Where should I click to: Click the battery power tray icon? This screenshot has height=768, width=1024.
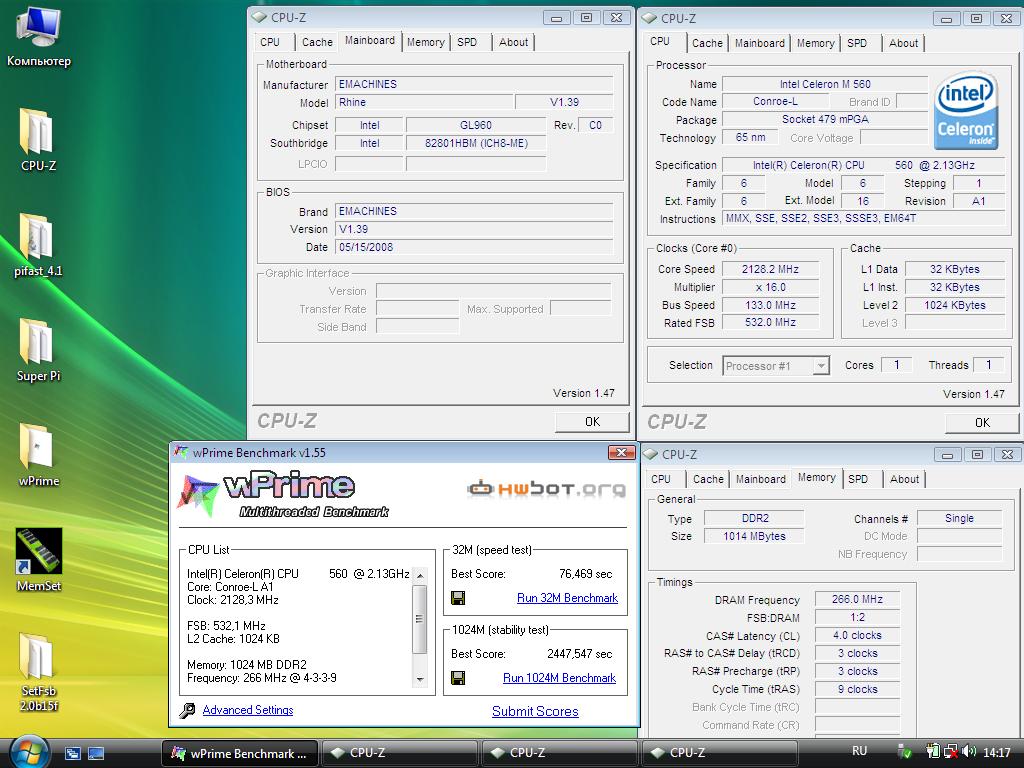click(x=933, y=752)
